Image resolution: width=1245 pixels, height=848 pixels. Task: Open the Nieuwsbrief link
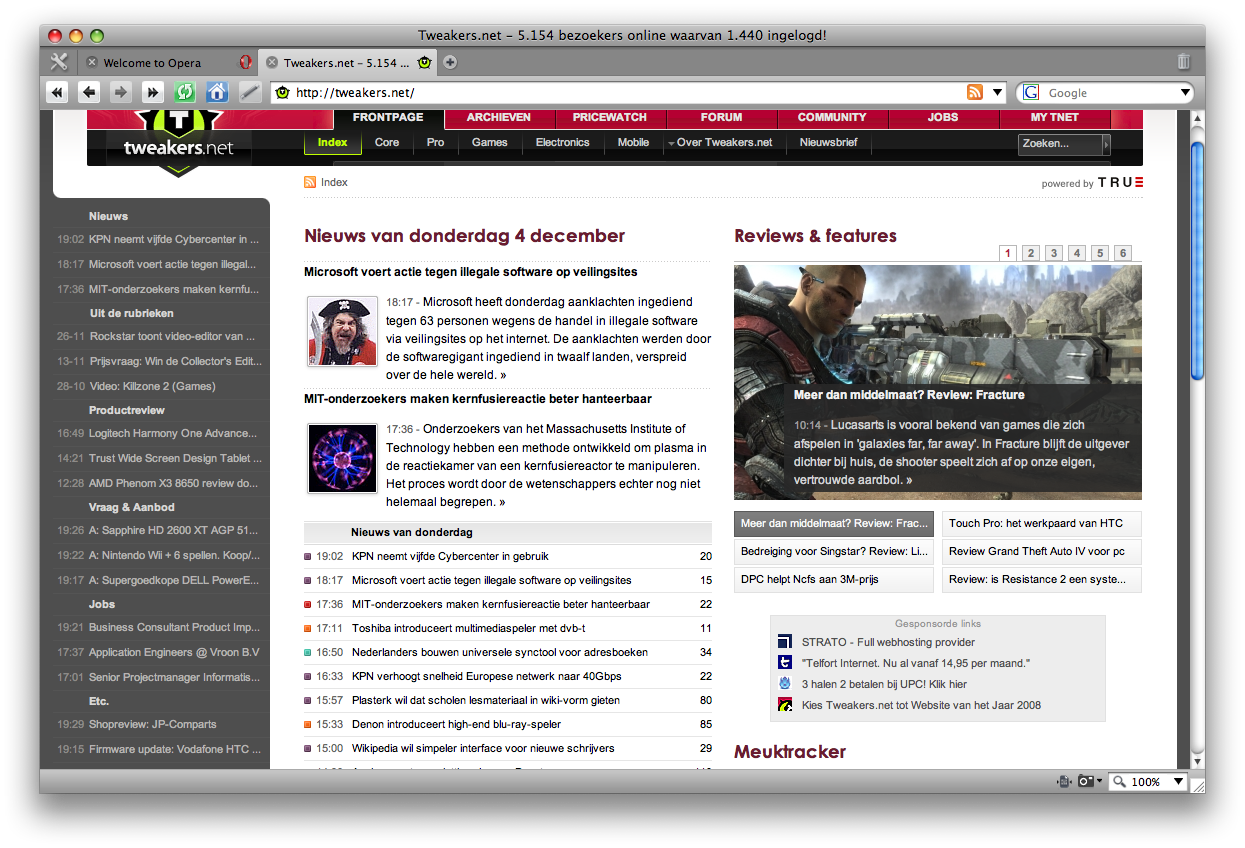pos(828,143)
